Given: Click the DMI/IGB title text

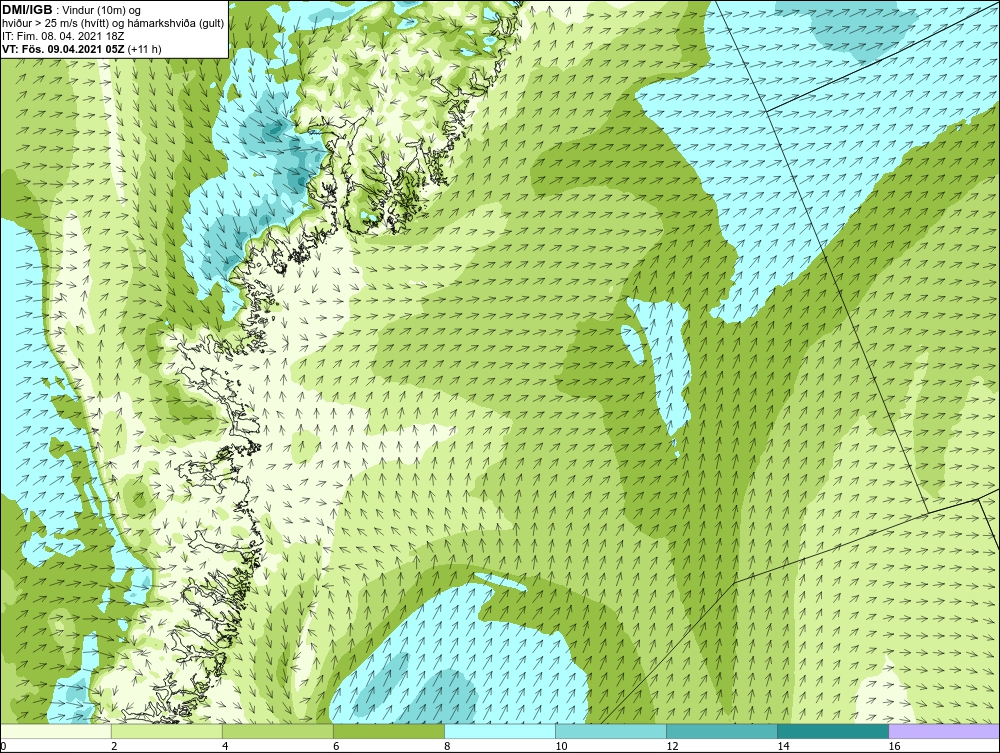Looking at the screenshot, I should (x=27, y=10).
